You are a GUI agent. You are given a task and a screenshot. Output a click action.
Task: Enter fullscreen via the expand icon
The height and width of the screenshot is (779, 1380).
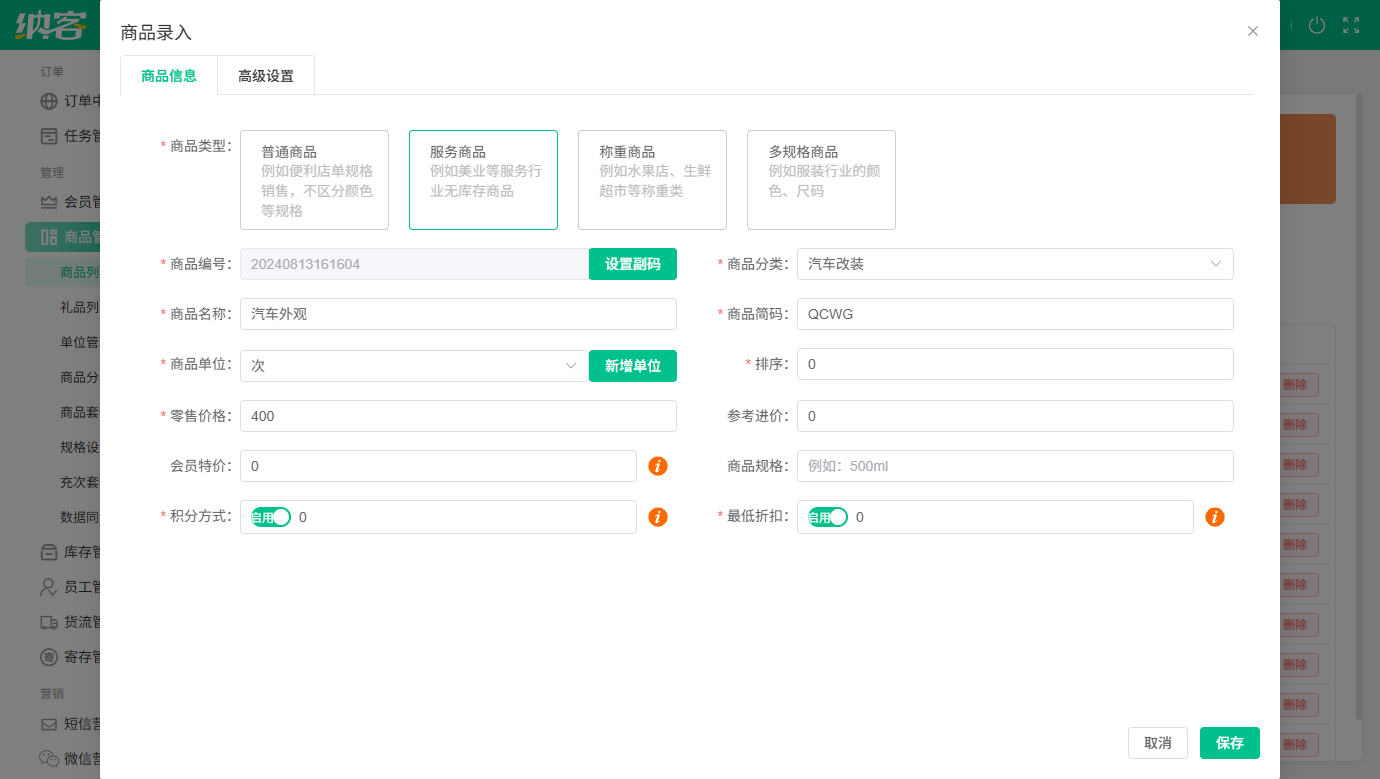[x=1351, y=27]
